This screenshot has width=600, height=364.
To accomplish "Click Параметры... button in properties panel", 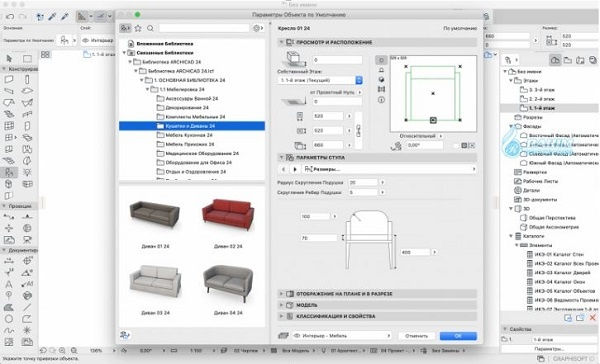I will tap(549, 349).
